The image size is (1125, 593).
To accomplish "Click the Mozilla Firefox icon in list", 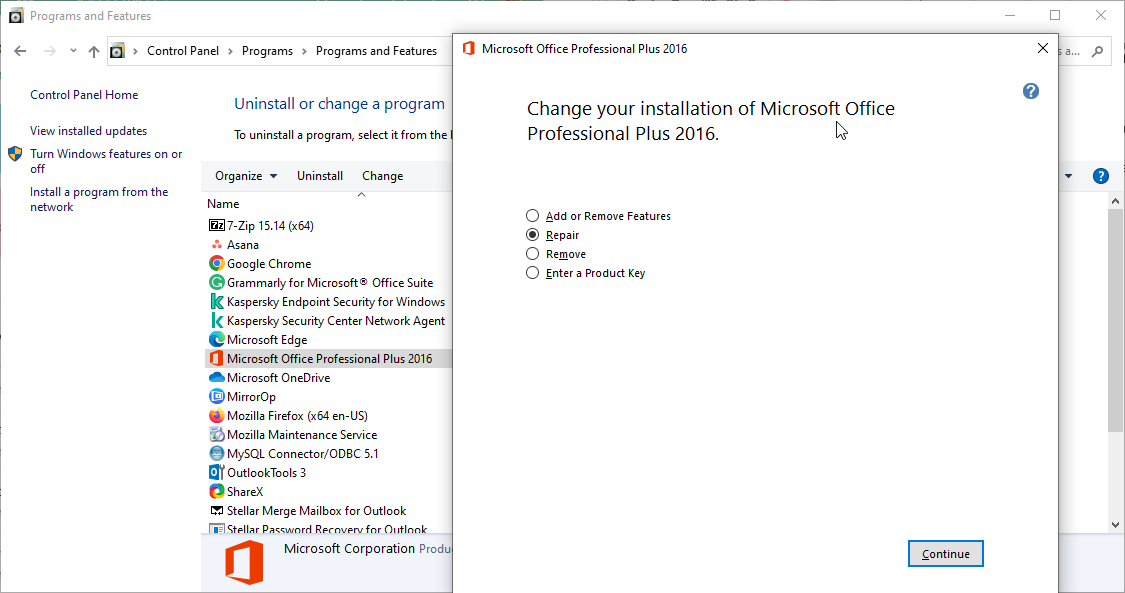I will (x=216, y=415).
